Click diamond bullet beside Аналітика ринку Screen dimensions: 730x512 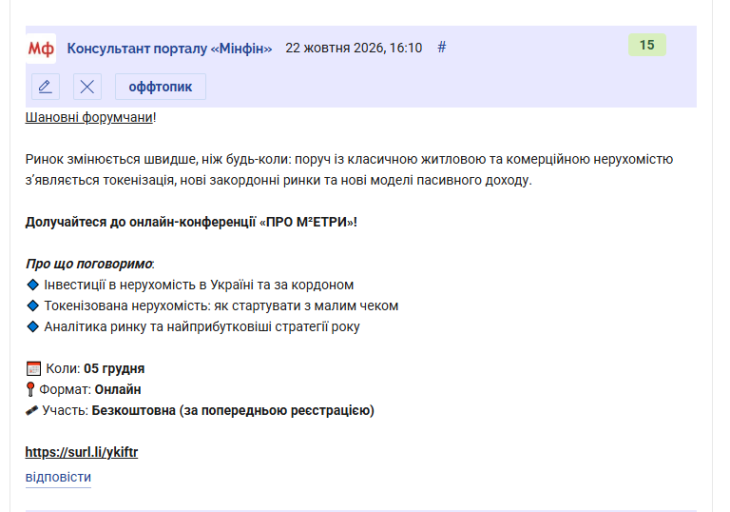click(x=33, y=326)
